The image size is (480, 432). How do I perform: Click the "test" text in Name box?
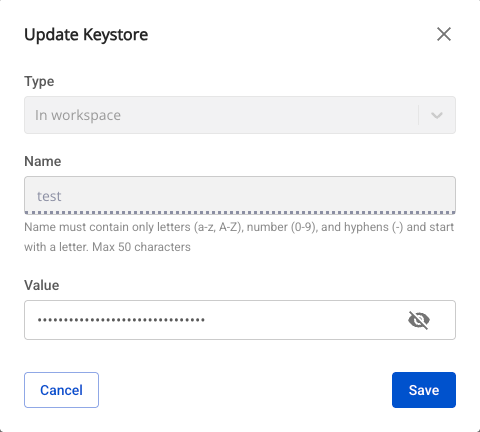coord(49,196)
